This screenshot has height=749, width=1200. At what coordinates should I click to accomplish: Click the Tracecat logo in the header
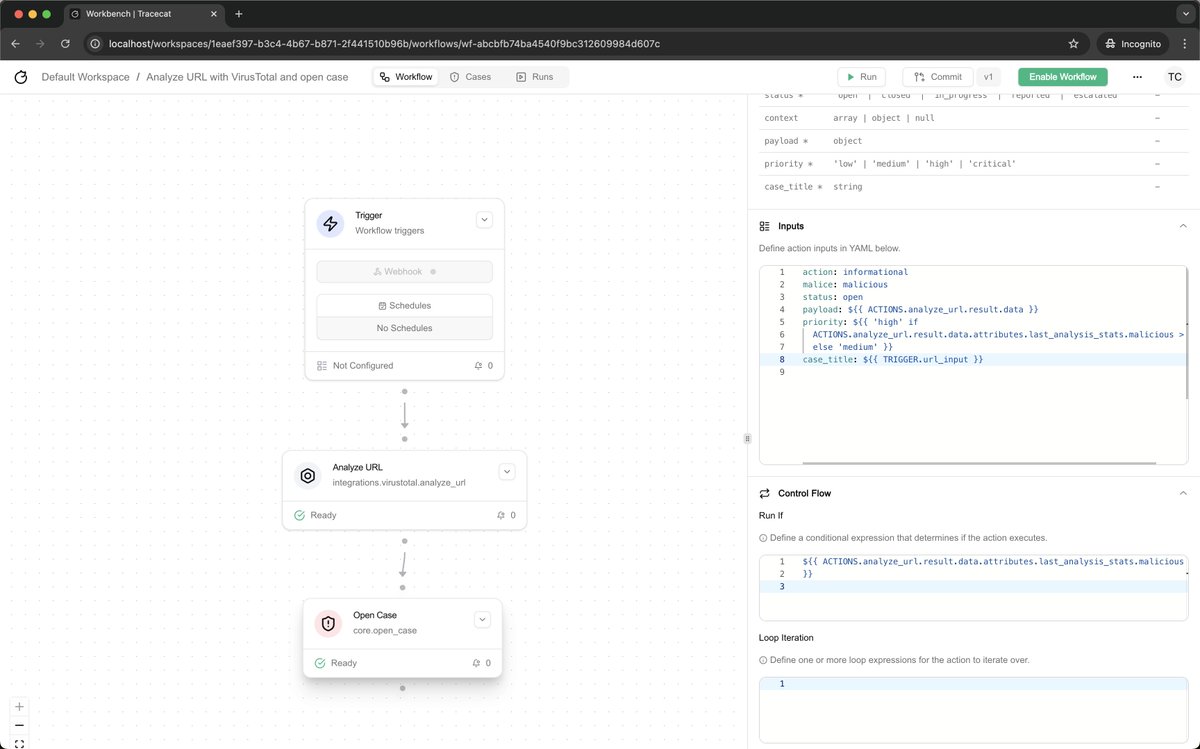click(x=20, y=76)
